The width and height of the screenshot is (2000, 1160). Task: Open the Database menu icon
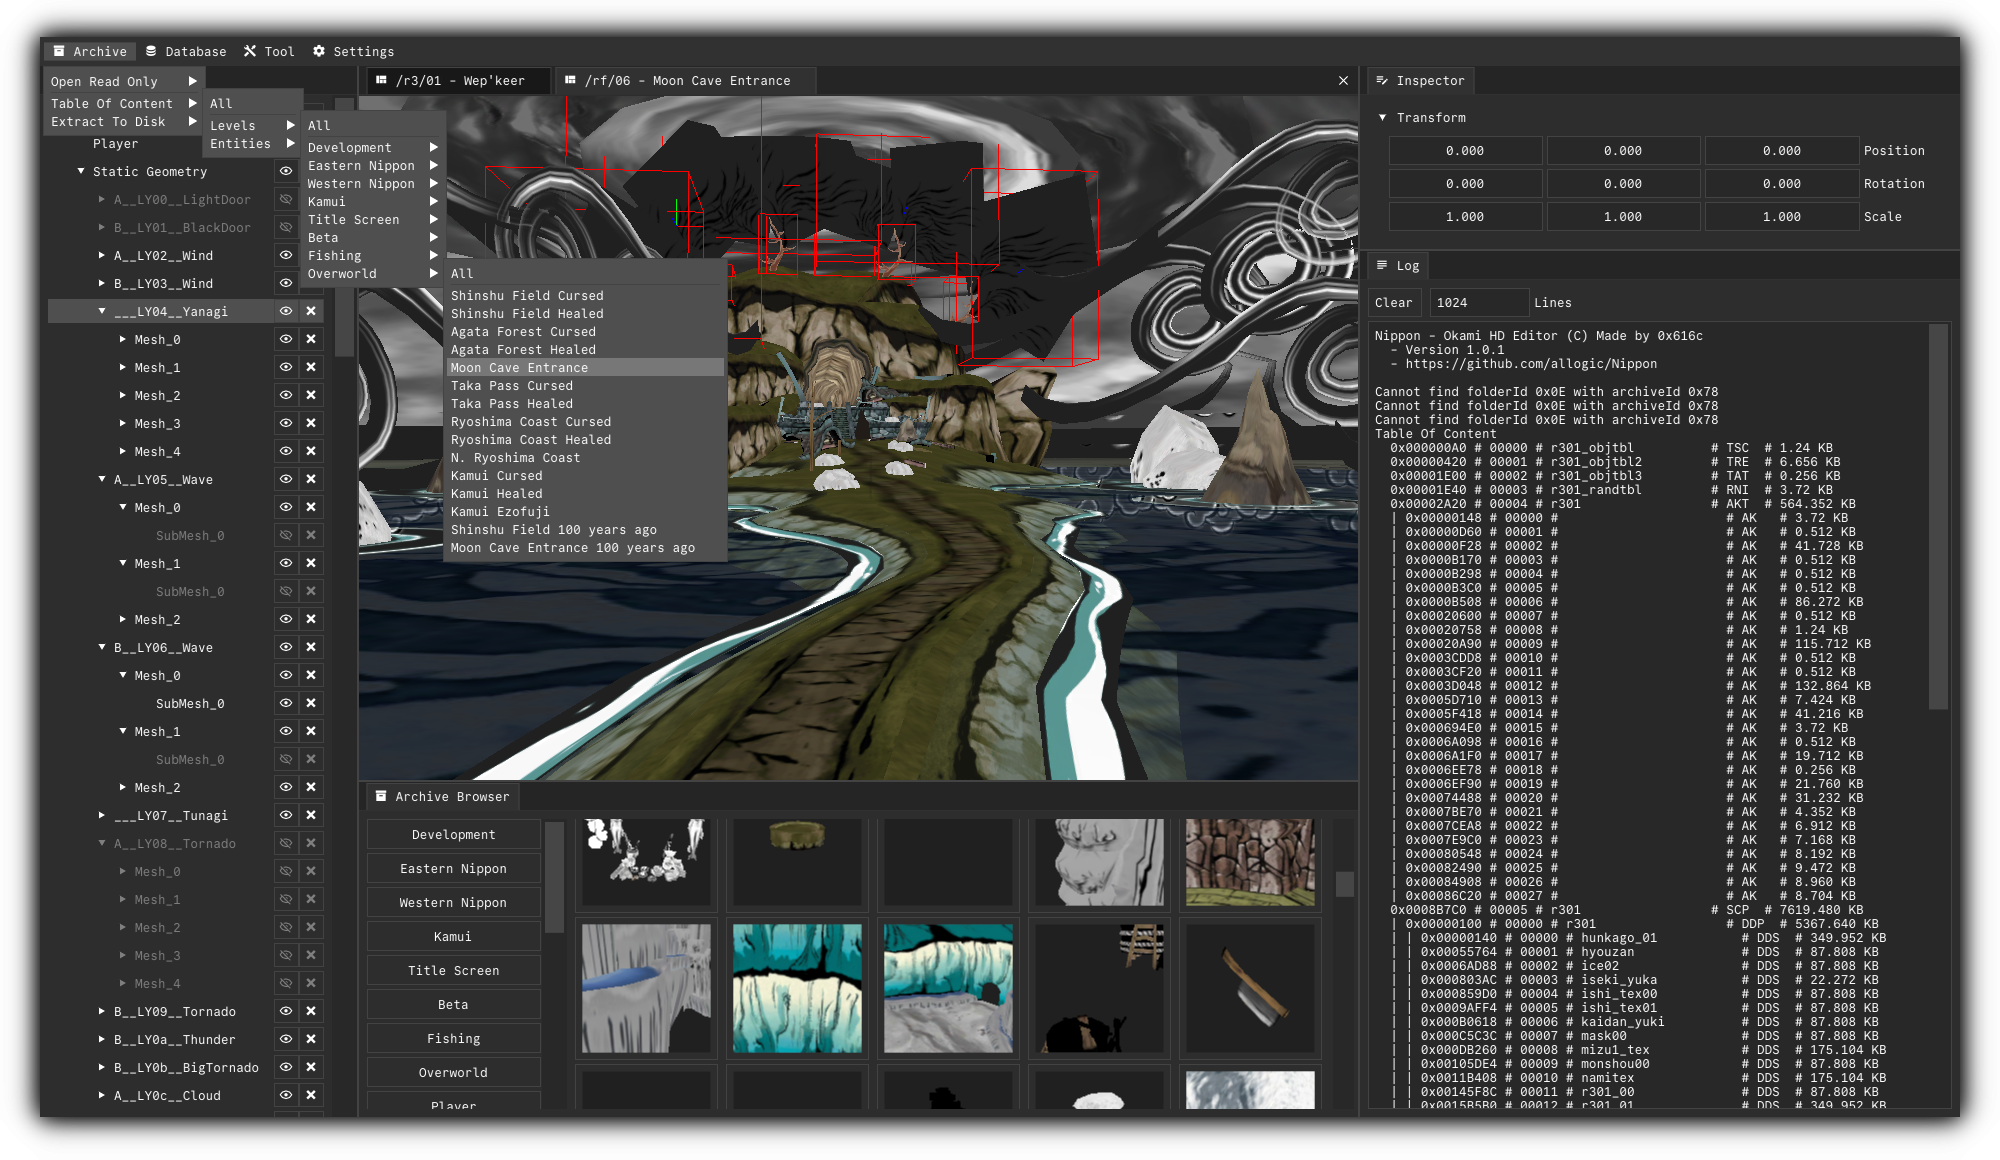151,51
